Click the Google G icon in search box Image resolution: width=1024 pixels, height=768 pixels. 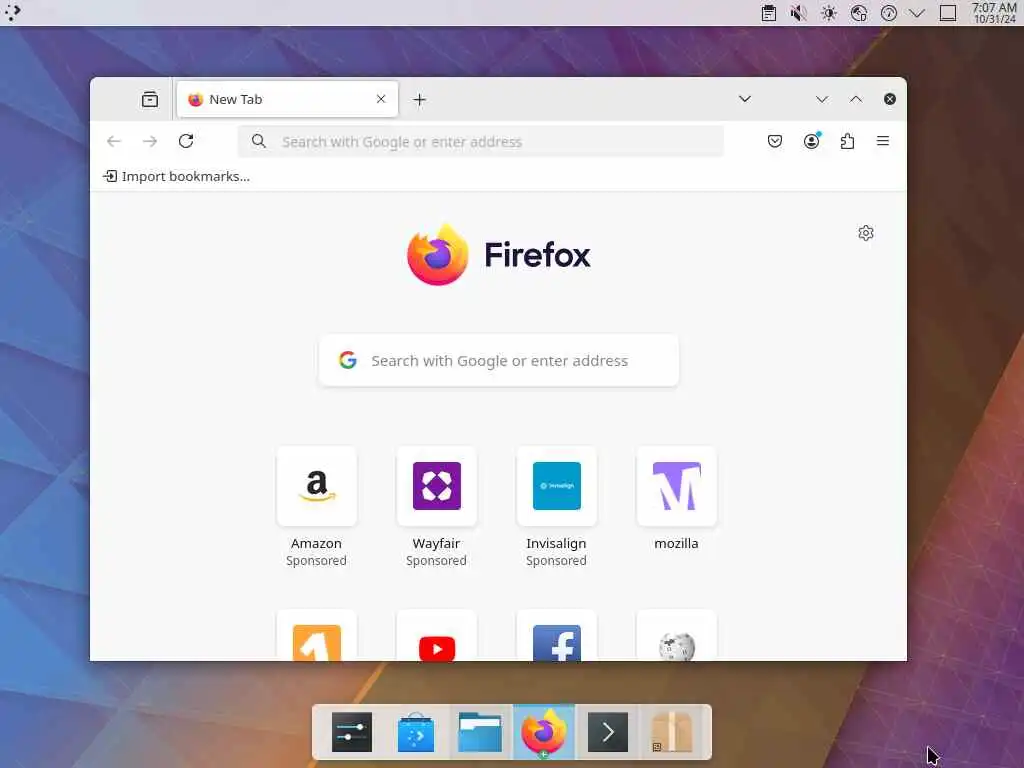pyautogui.click(x=348, y=360)
